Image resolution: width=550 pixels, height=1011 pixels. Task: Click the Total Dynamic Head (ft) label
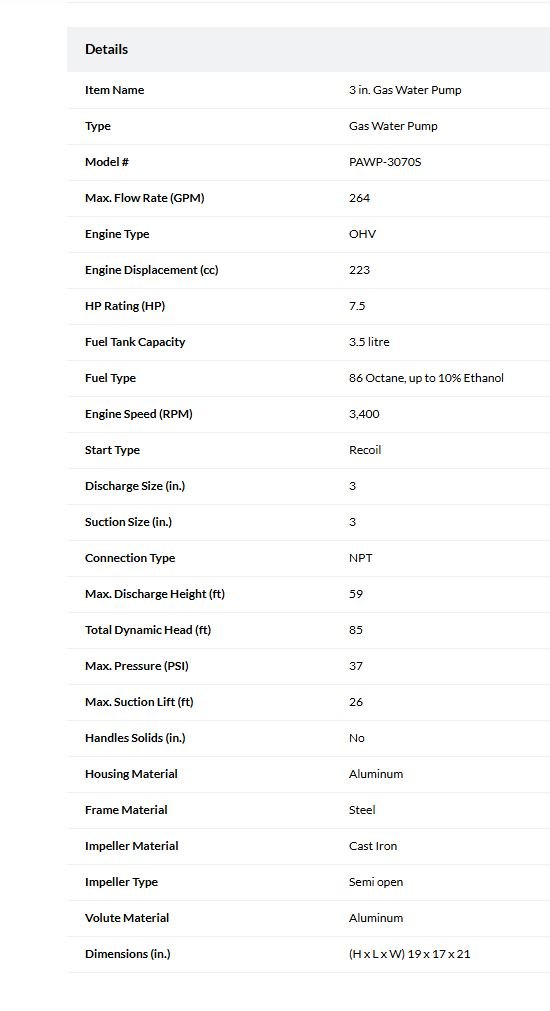tap(148, 630)
